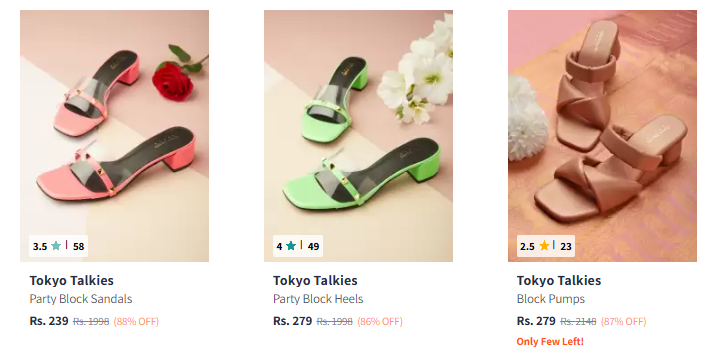The width and height of the screenshot is (710, 363).
Task: Open Tokyo Talkies brand above Party Block Heels
Action: (315, 281)
